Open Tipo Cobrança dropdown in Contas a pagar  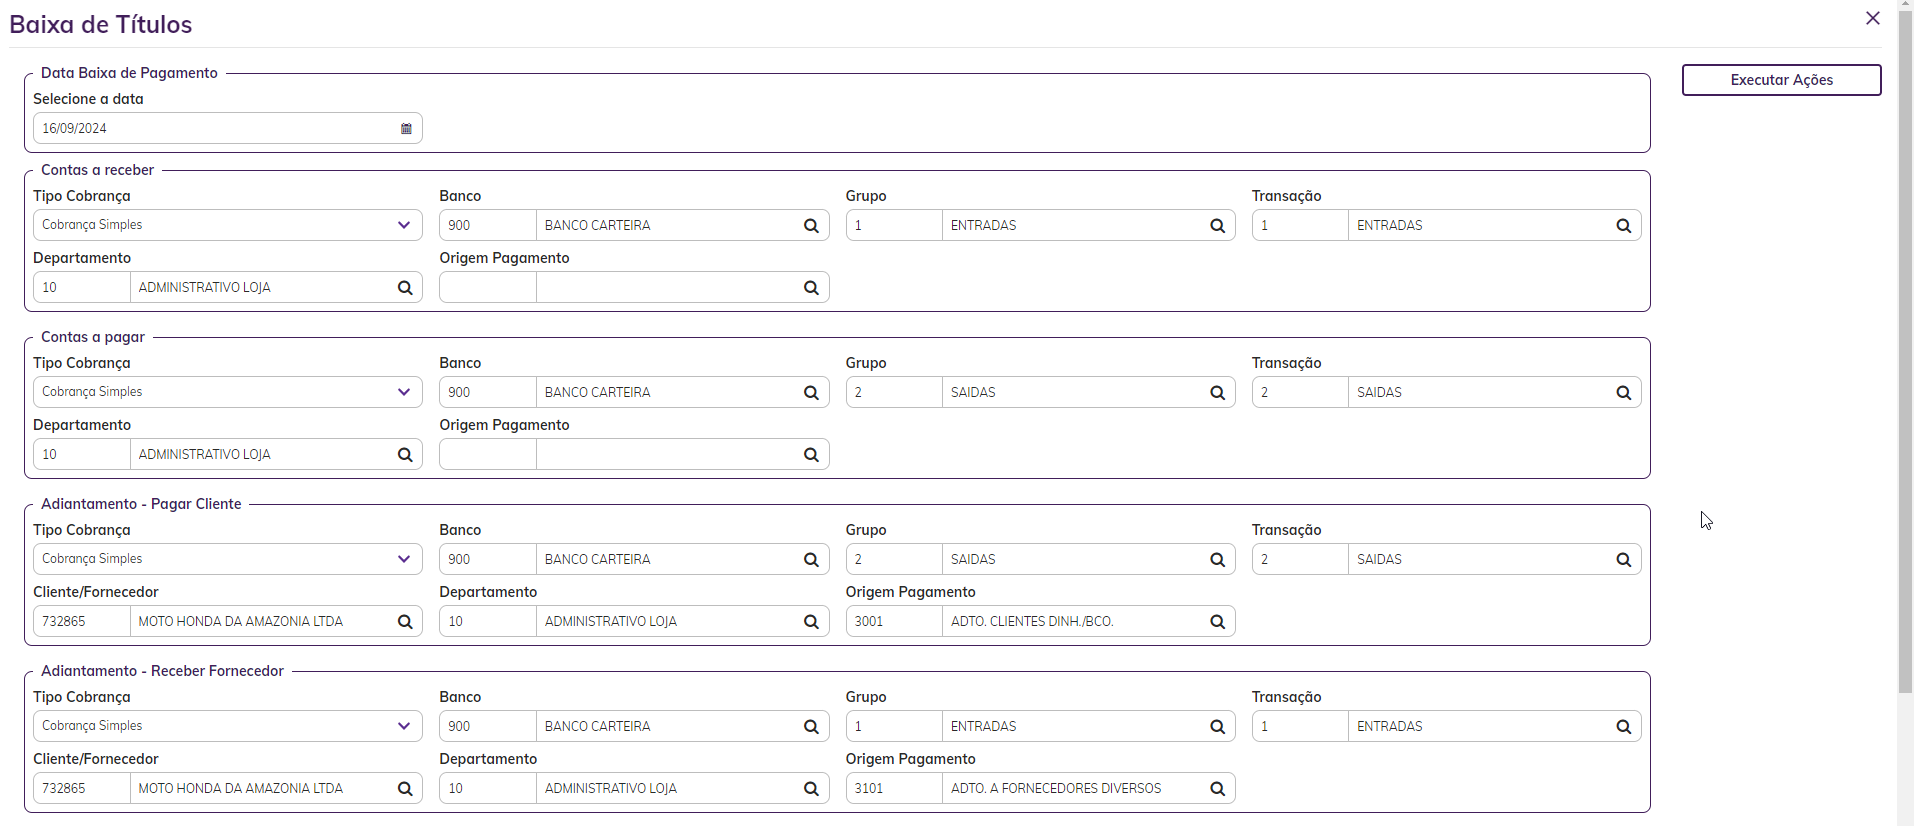[x=403, y=392]
